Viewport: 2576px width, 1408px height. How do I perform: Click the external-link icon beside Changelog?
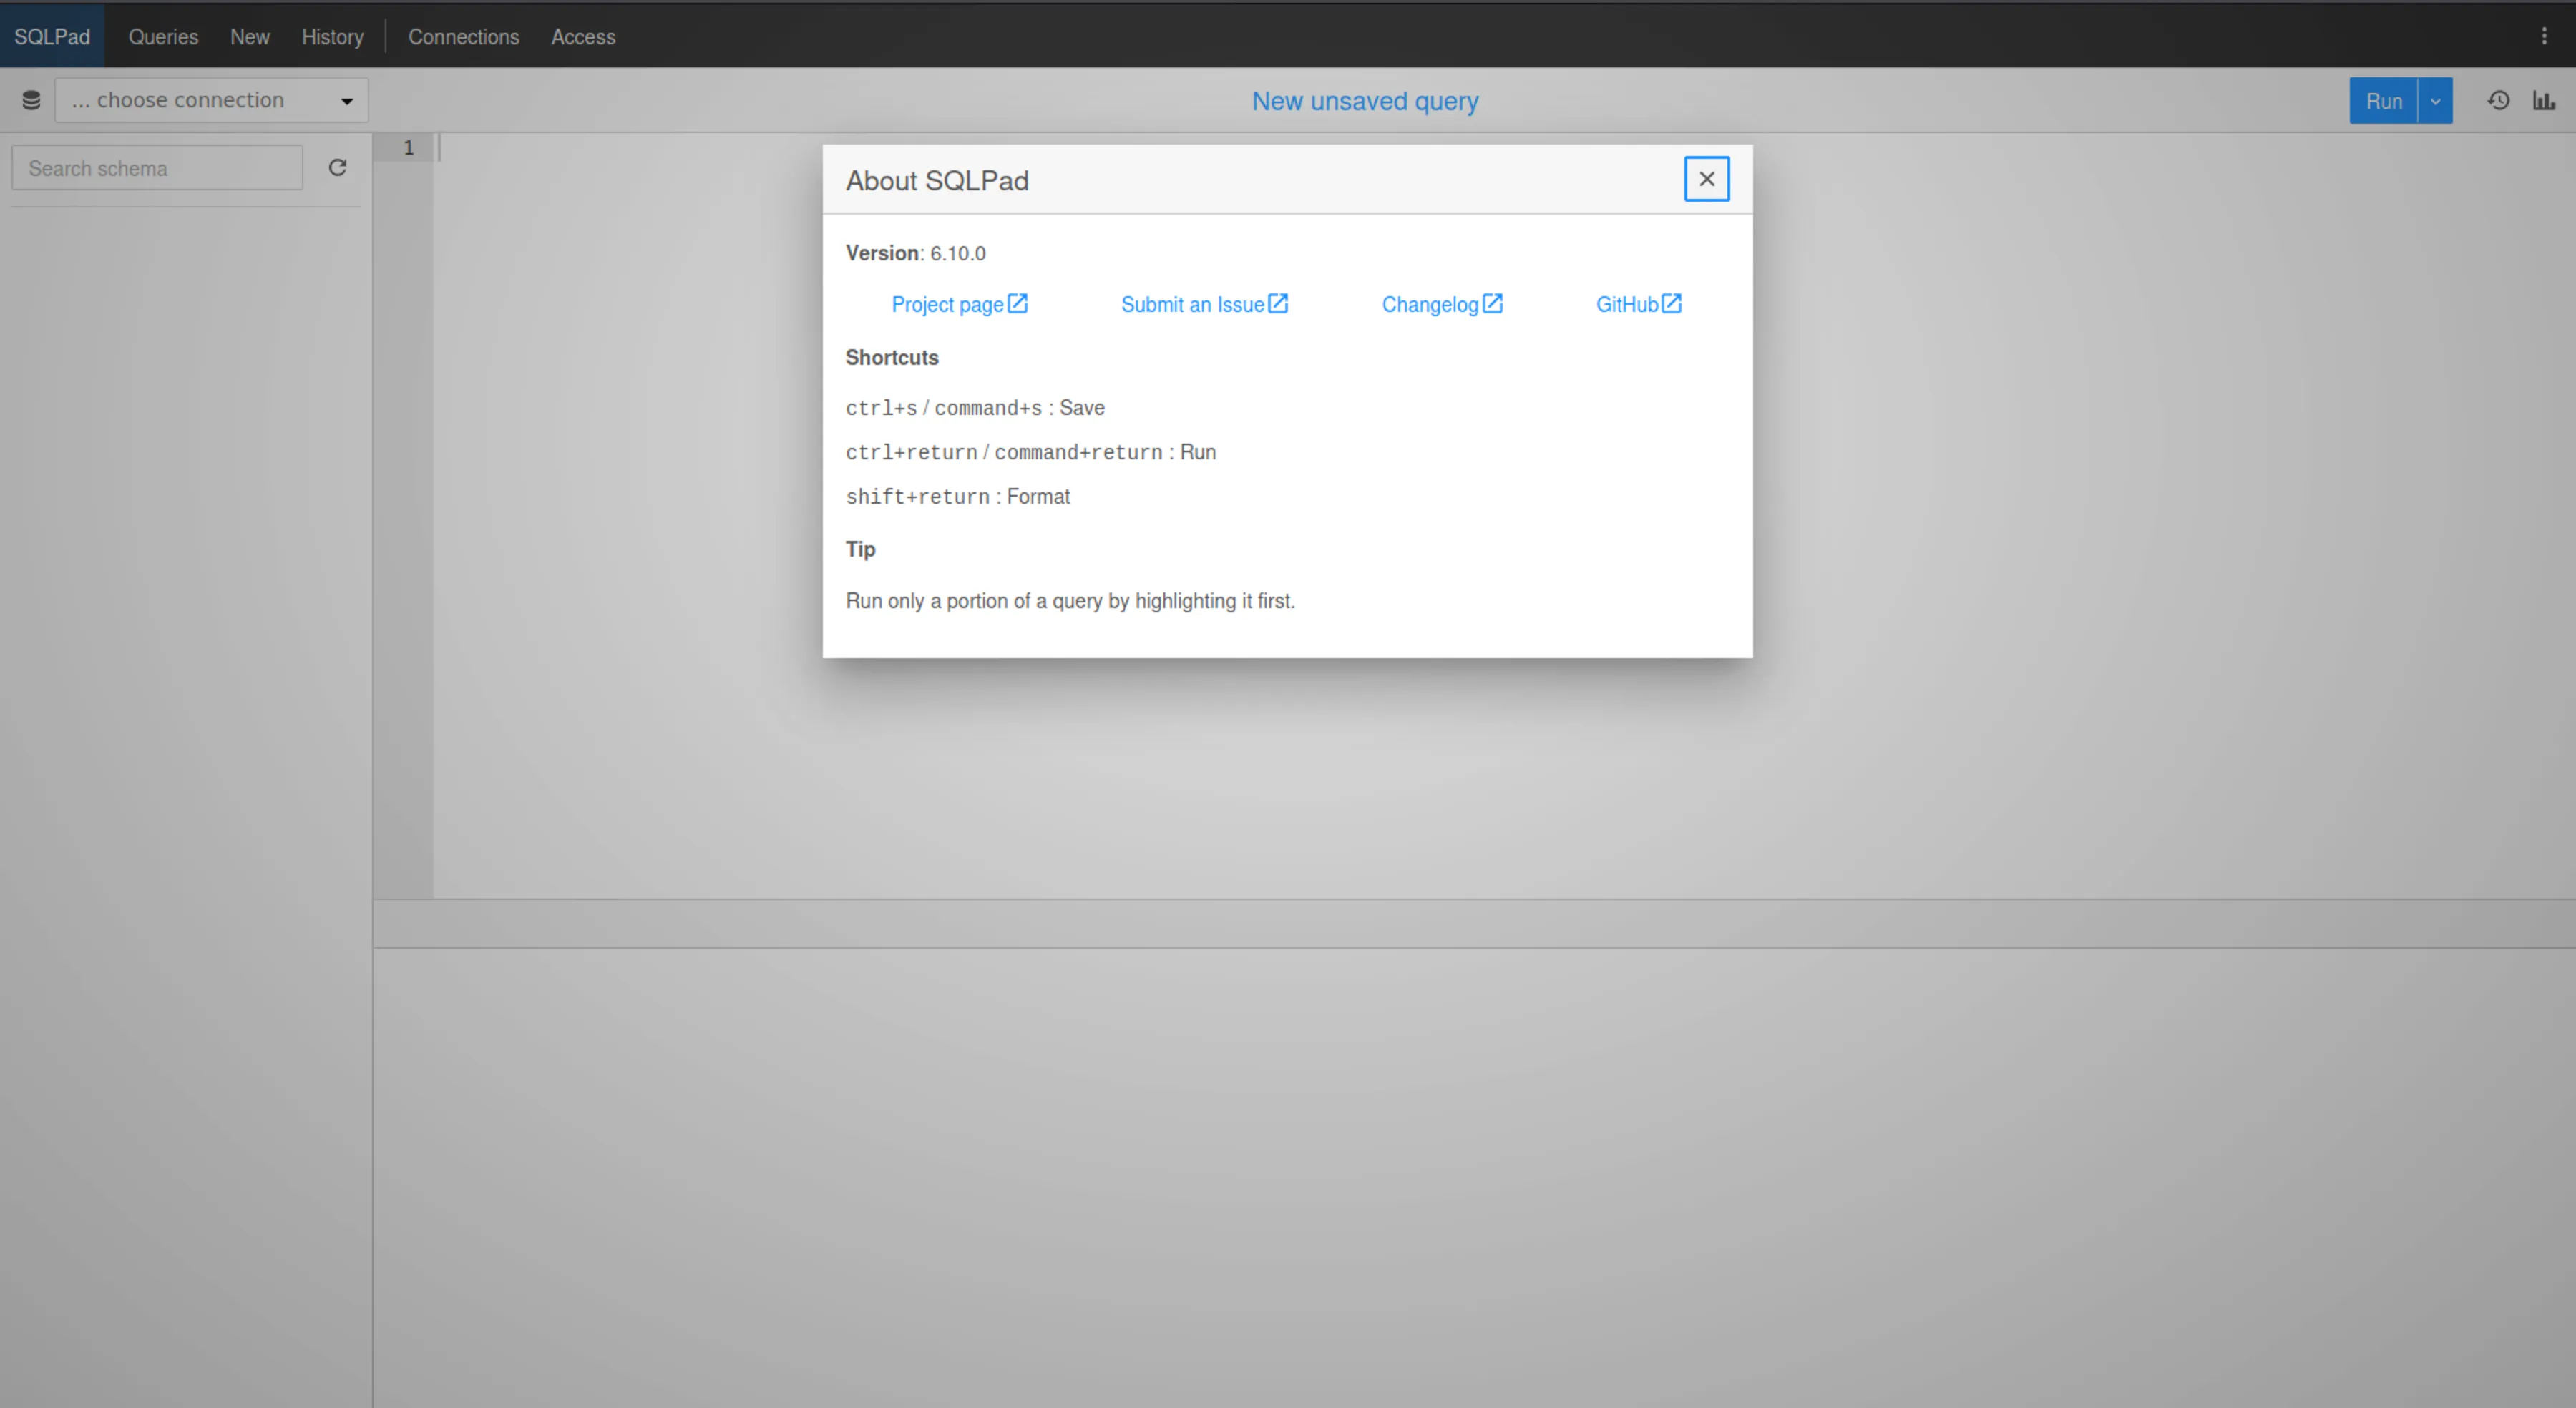[x=1492, y=303]
